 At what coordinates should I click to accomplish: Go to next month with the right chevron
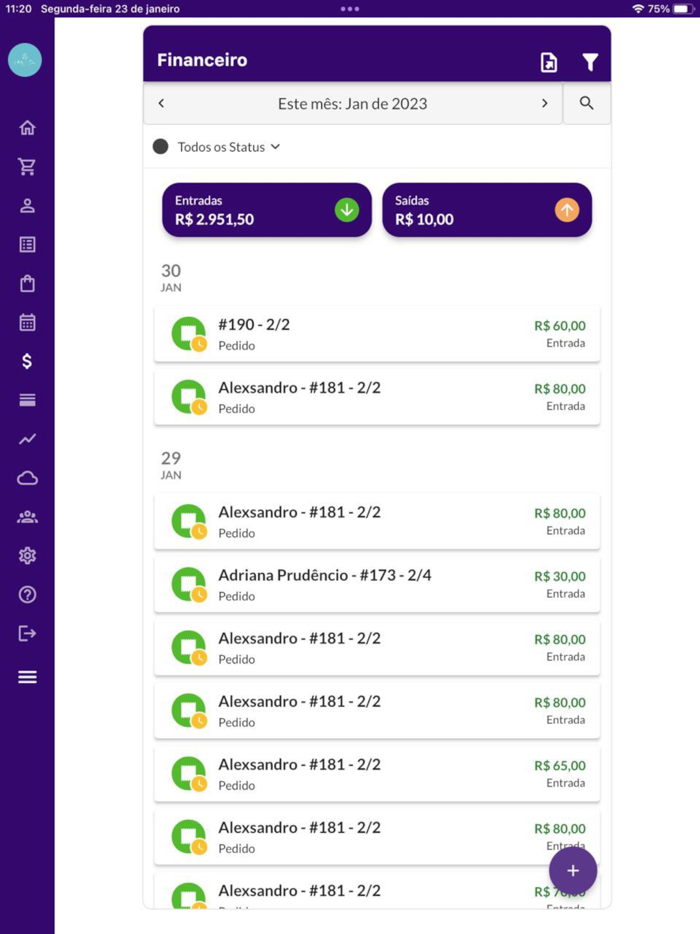[x=545, y=103]
